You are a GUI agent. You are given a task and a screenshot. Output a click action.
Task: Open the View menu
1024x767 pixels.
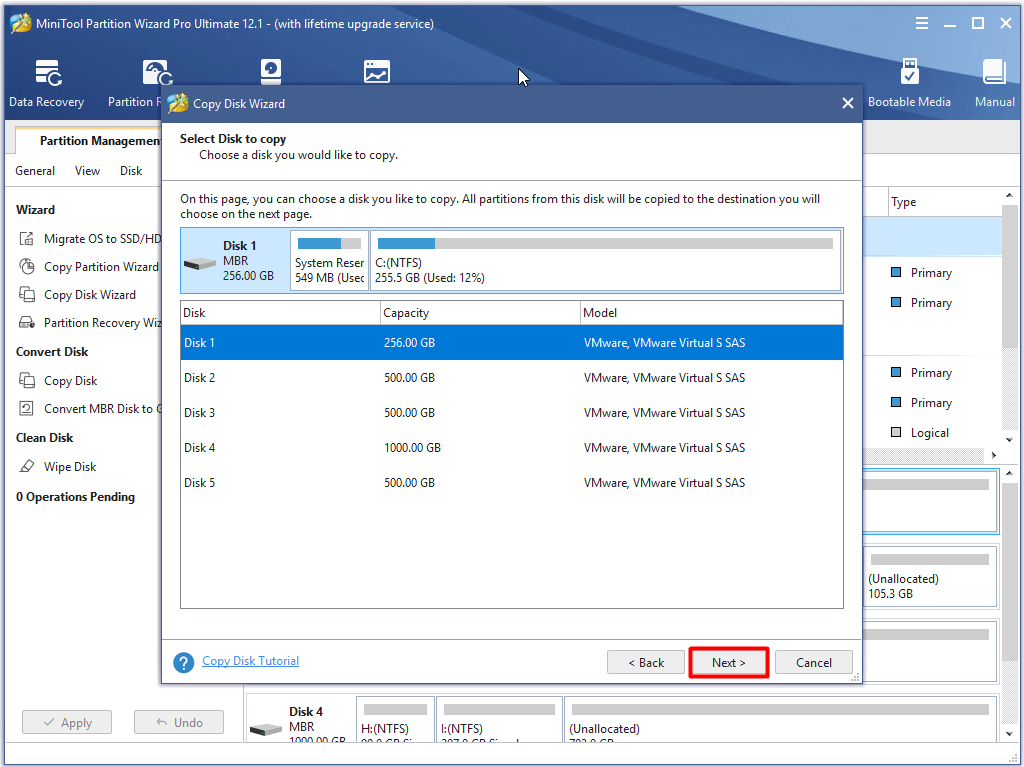88,171
